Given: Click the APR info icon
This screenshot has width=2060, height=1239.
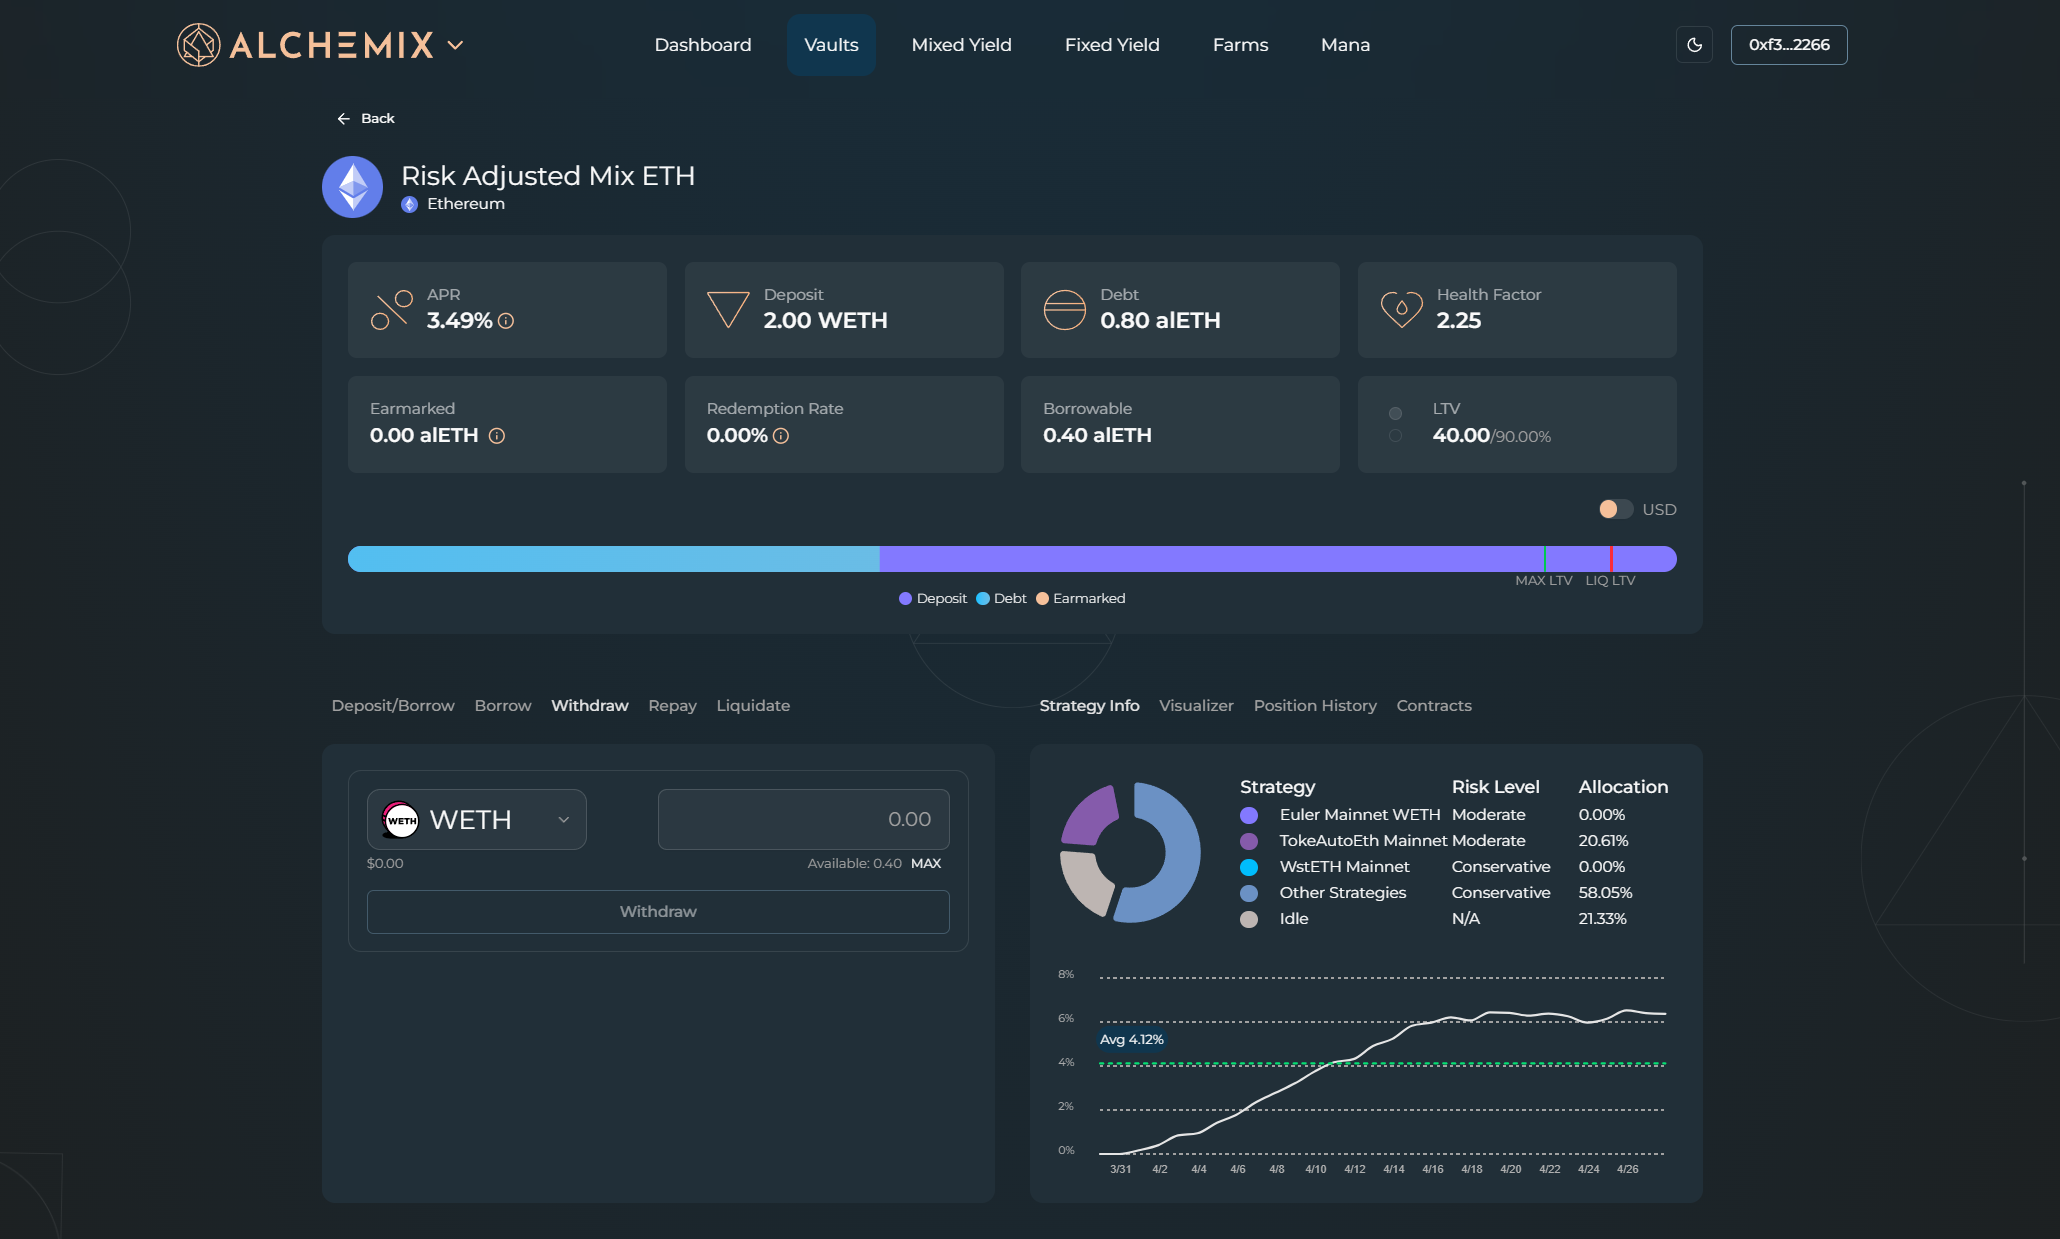Looking at the screenshot, I should coord(506,321).
